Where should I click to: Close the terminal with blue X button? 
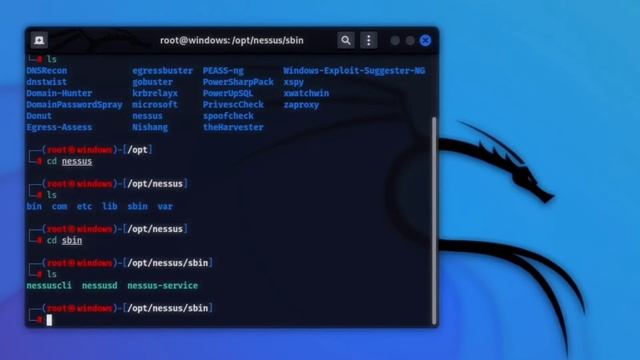[x=425, y=40]
